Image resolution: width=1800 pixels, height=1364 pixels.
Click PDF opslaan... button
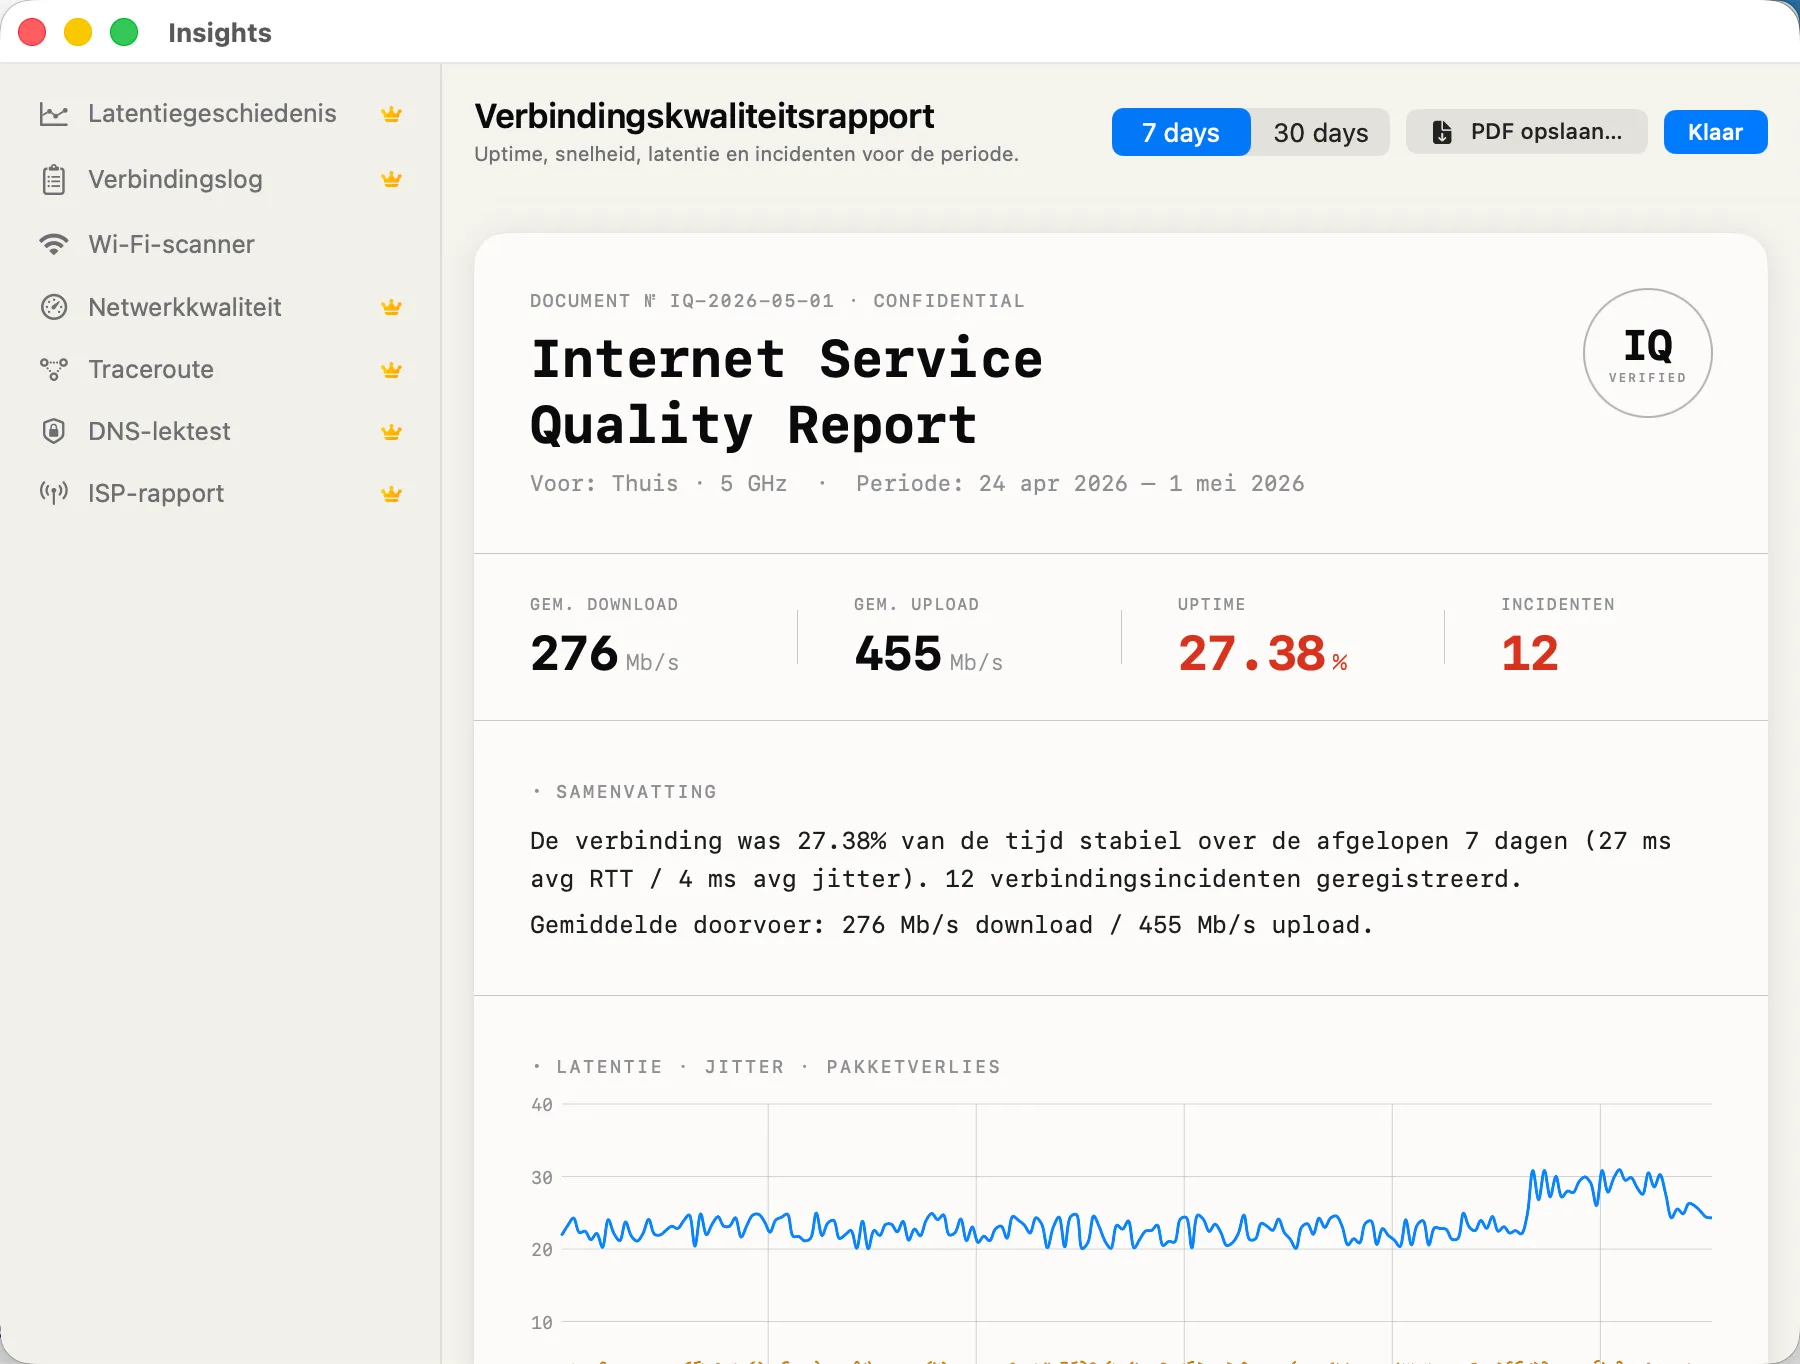coord(1526,132)
